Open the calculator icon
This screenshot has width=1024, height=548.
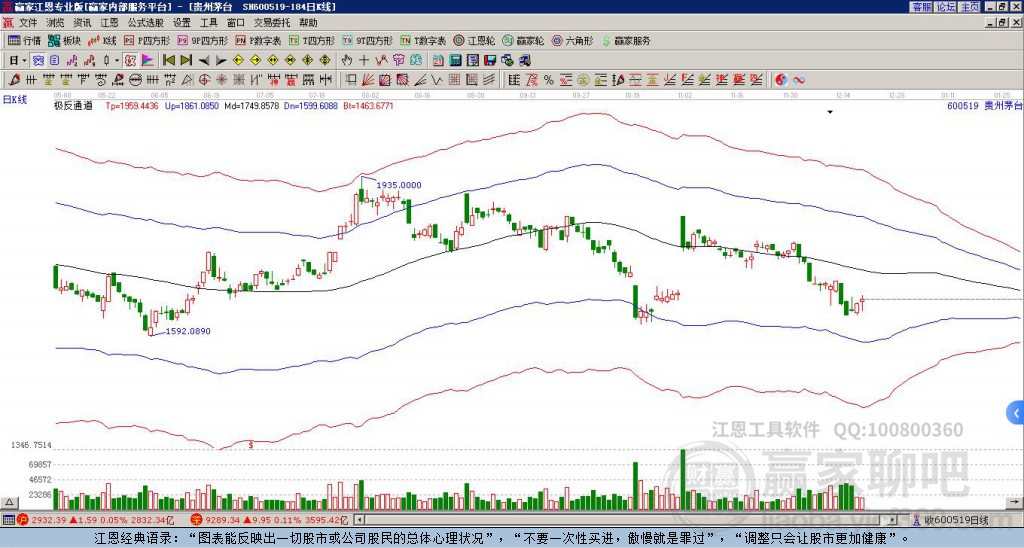[x=455, y=60]
